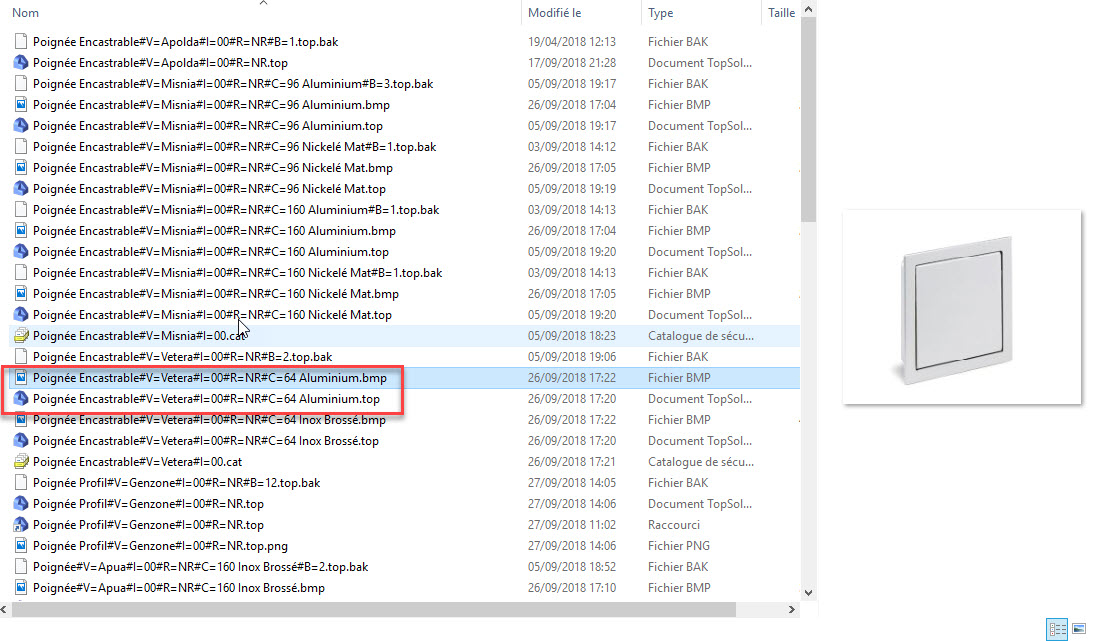Select Misnia C=160 Nickelé Mat.top file
The width and height of the screenshot is (1094, 641).
pyautogui.click(x=212, y=315)
